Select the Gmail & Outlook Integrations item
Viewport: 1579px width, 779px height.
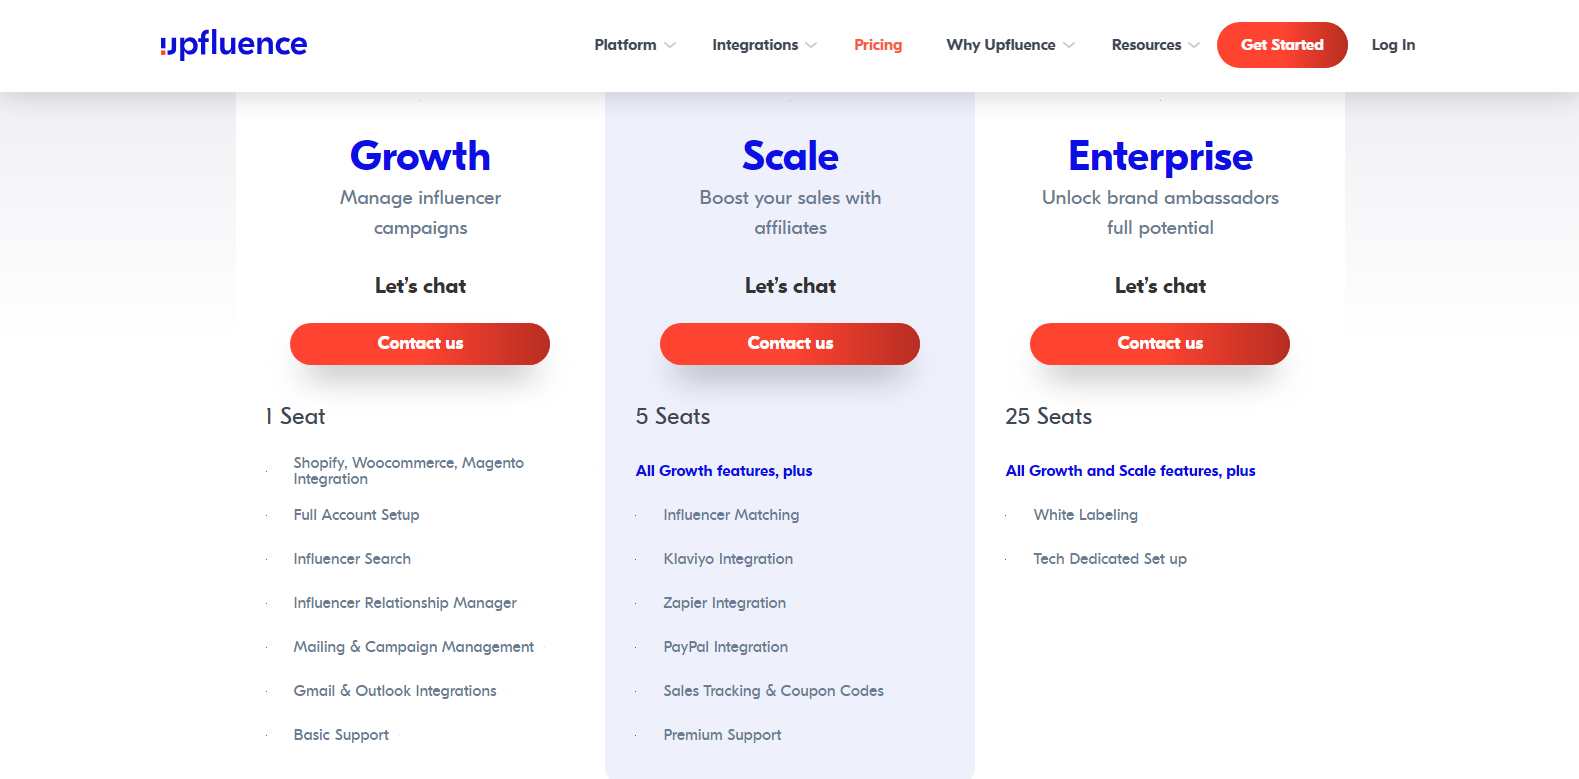[394, 691]
